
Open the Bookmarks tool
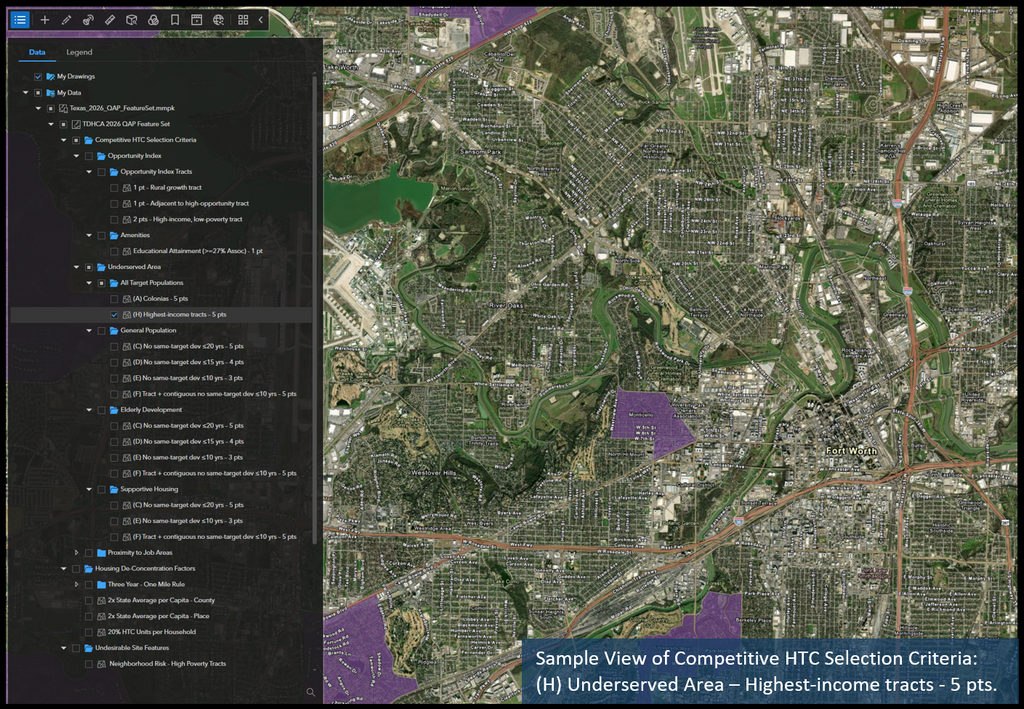[174, 19]
